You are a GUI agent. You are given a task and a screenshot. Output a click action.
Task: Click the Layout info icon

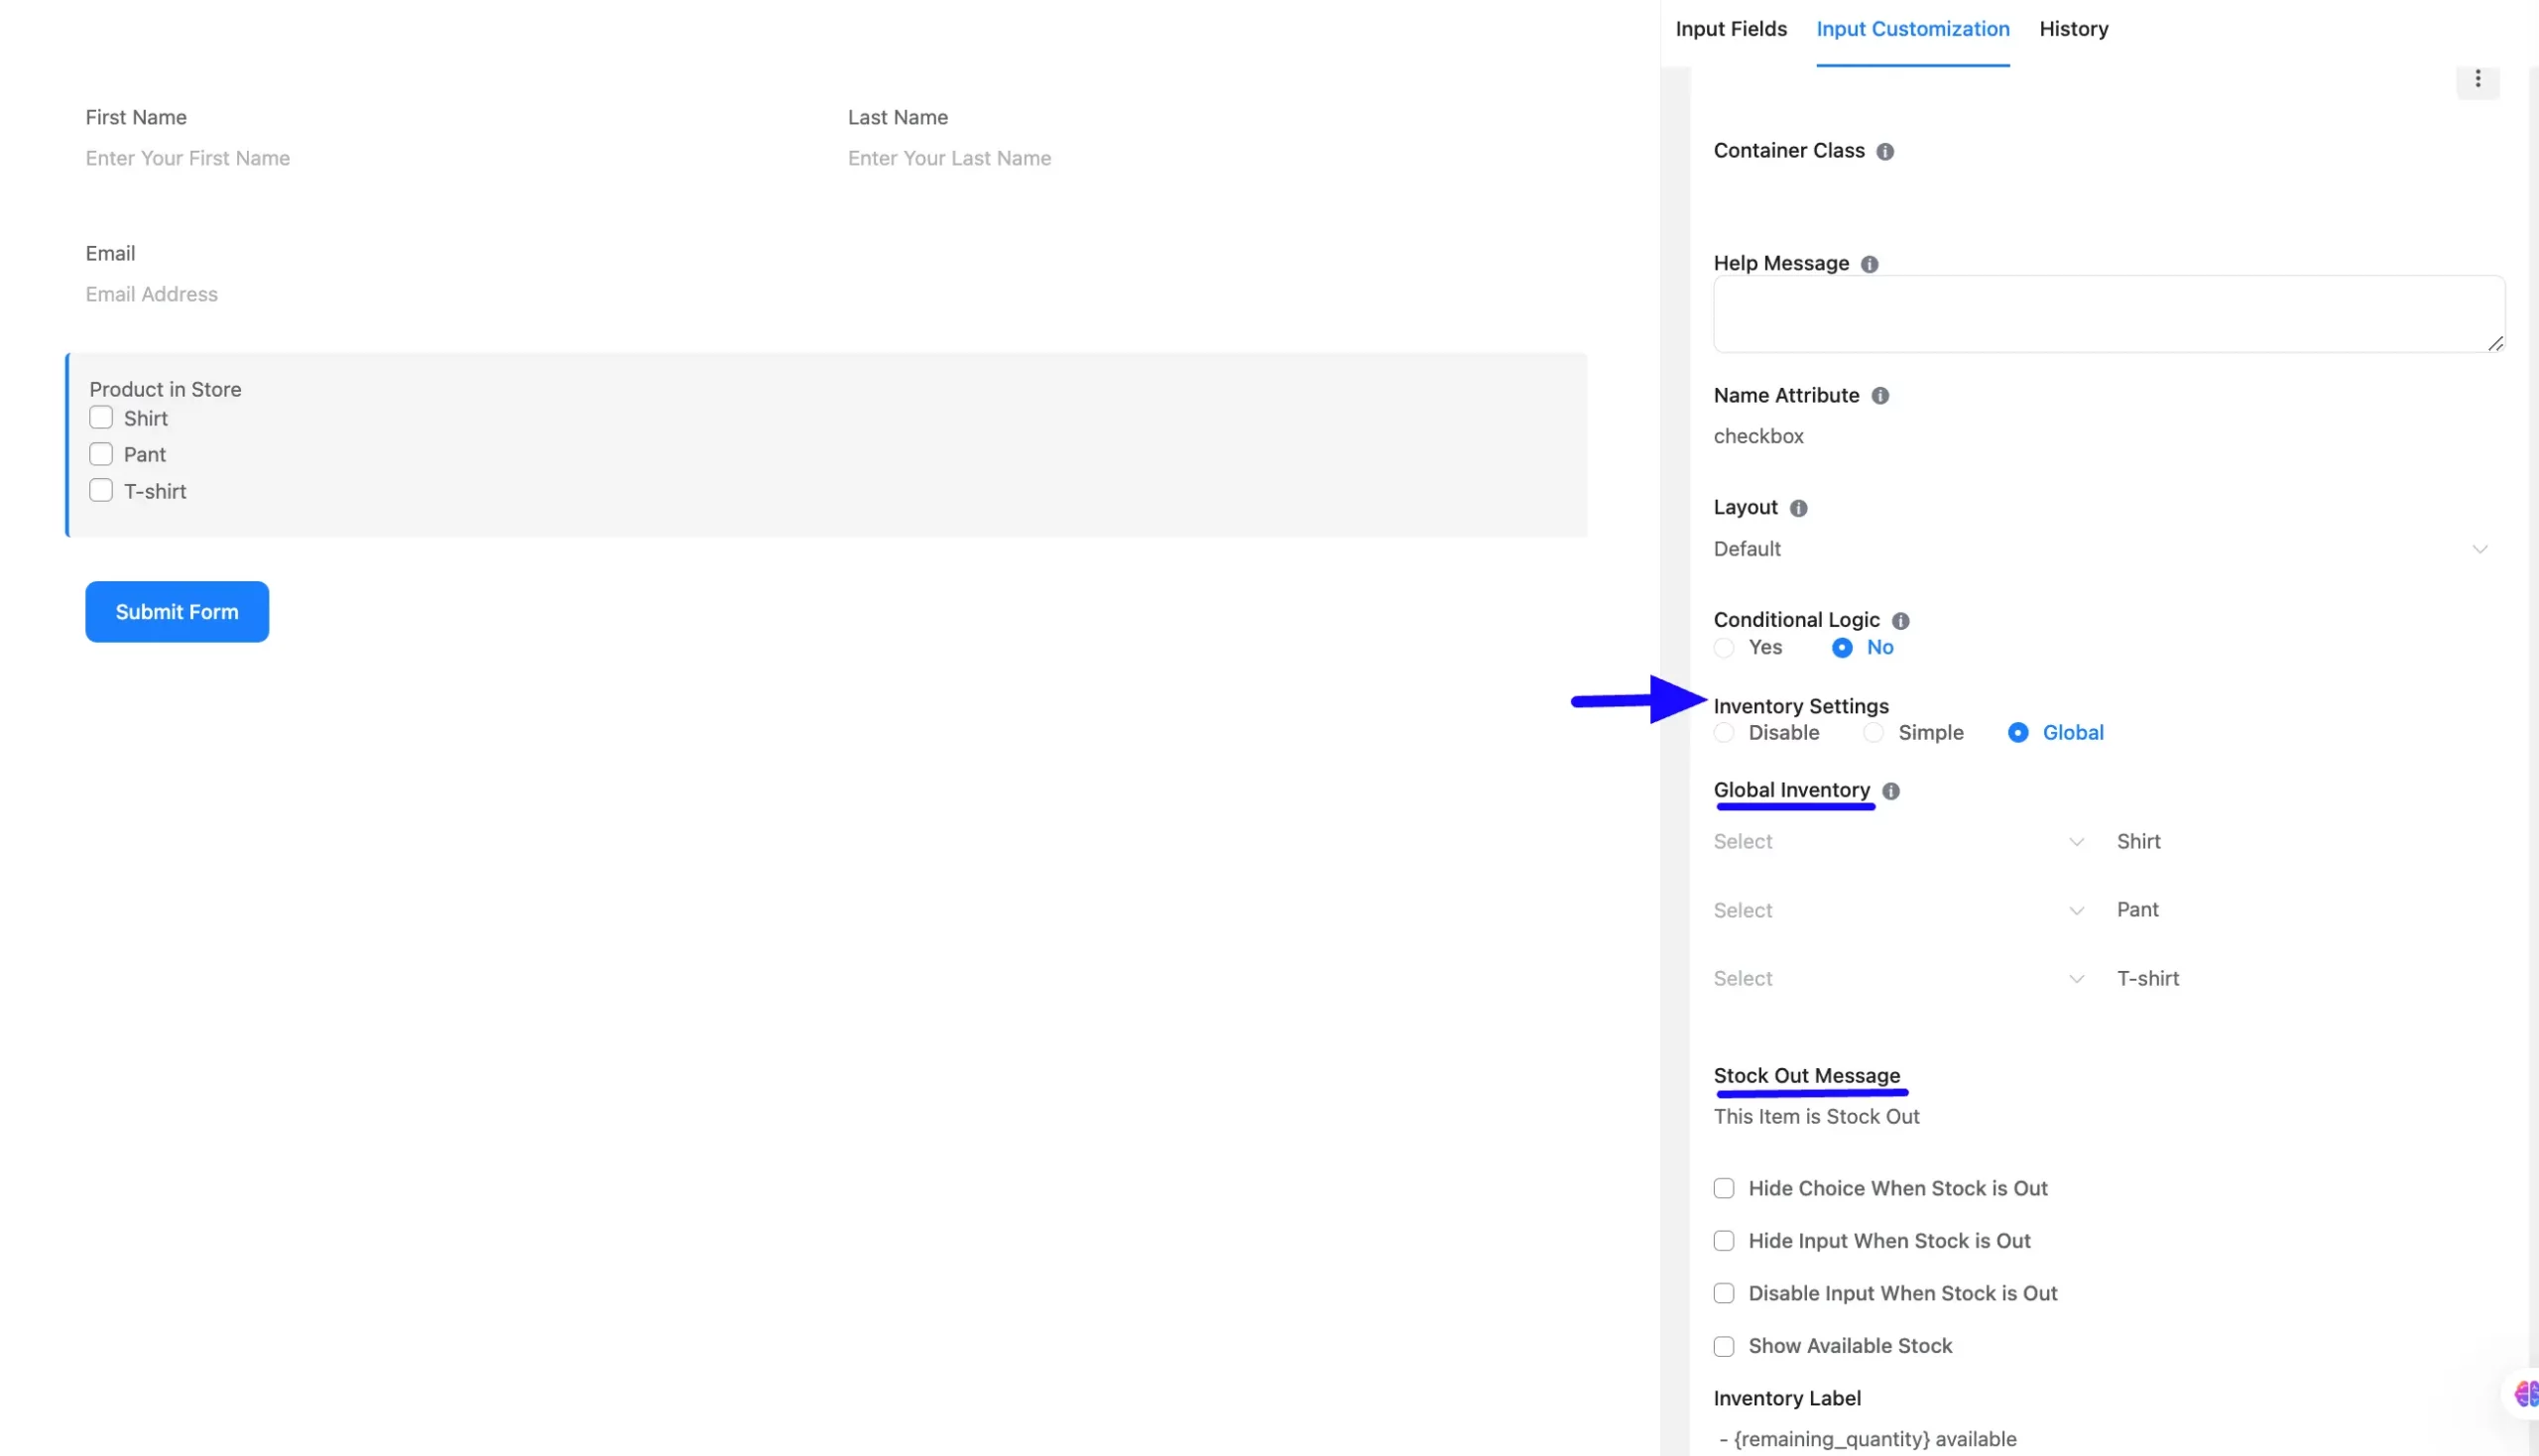point(1798,508)
